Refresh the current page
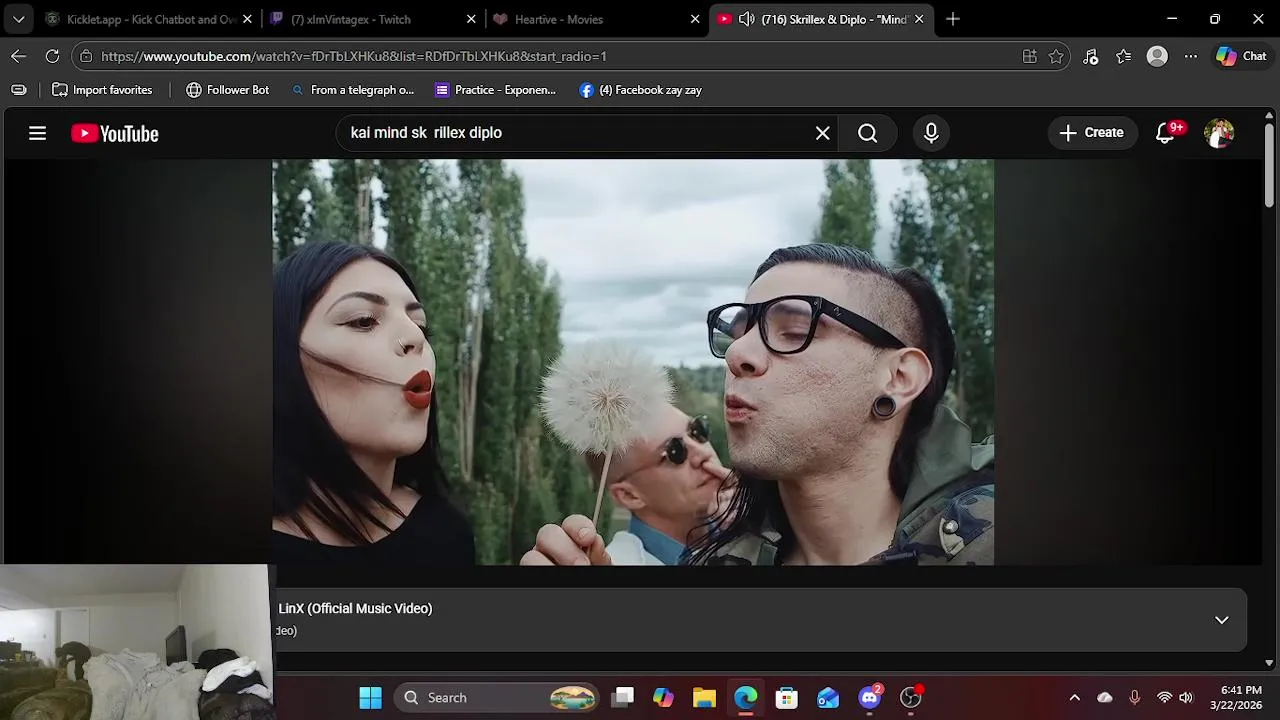This screenshot has width=1280, height=720. pyautogui.click(x=52, y=56)
